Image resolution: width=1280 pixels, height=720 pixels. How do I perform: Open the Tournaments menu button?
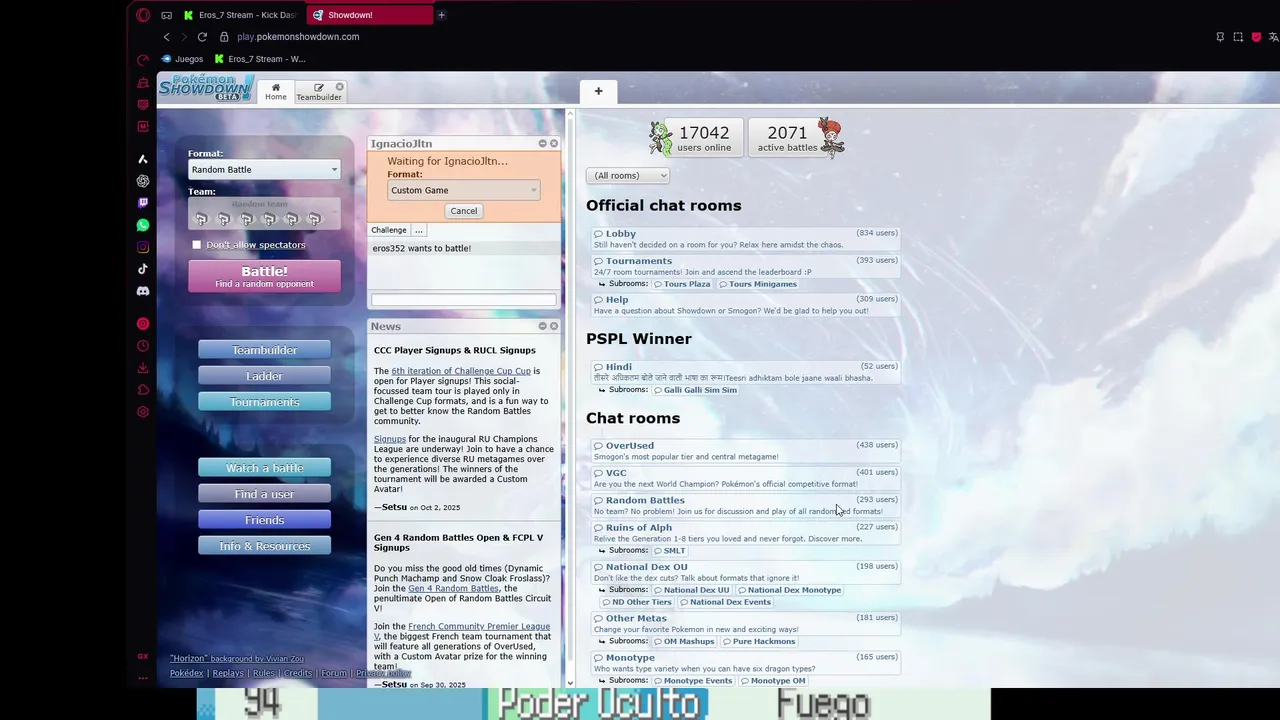(264, 402)
